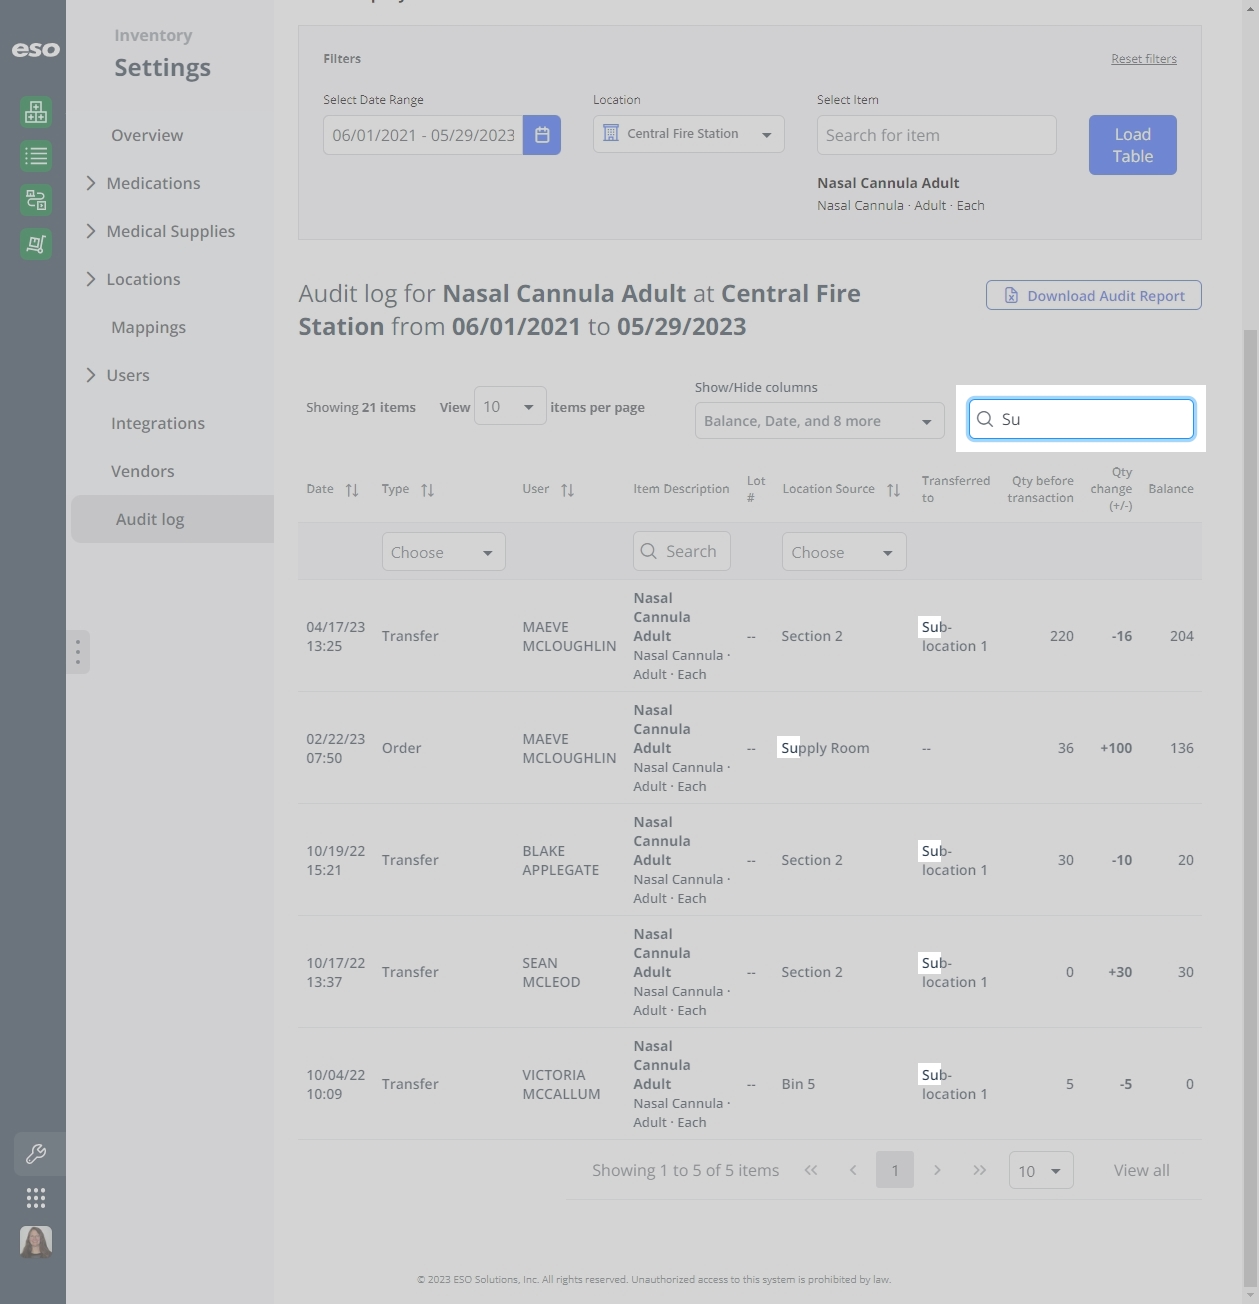Click the VICTORIA MCCALLUM user cell
This screenshot has width=1259, height=1304.
point(561,1084)
